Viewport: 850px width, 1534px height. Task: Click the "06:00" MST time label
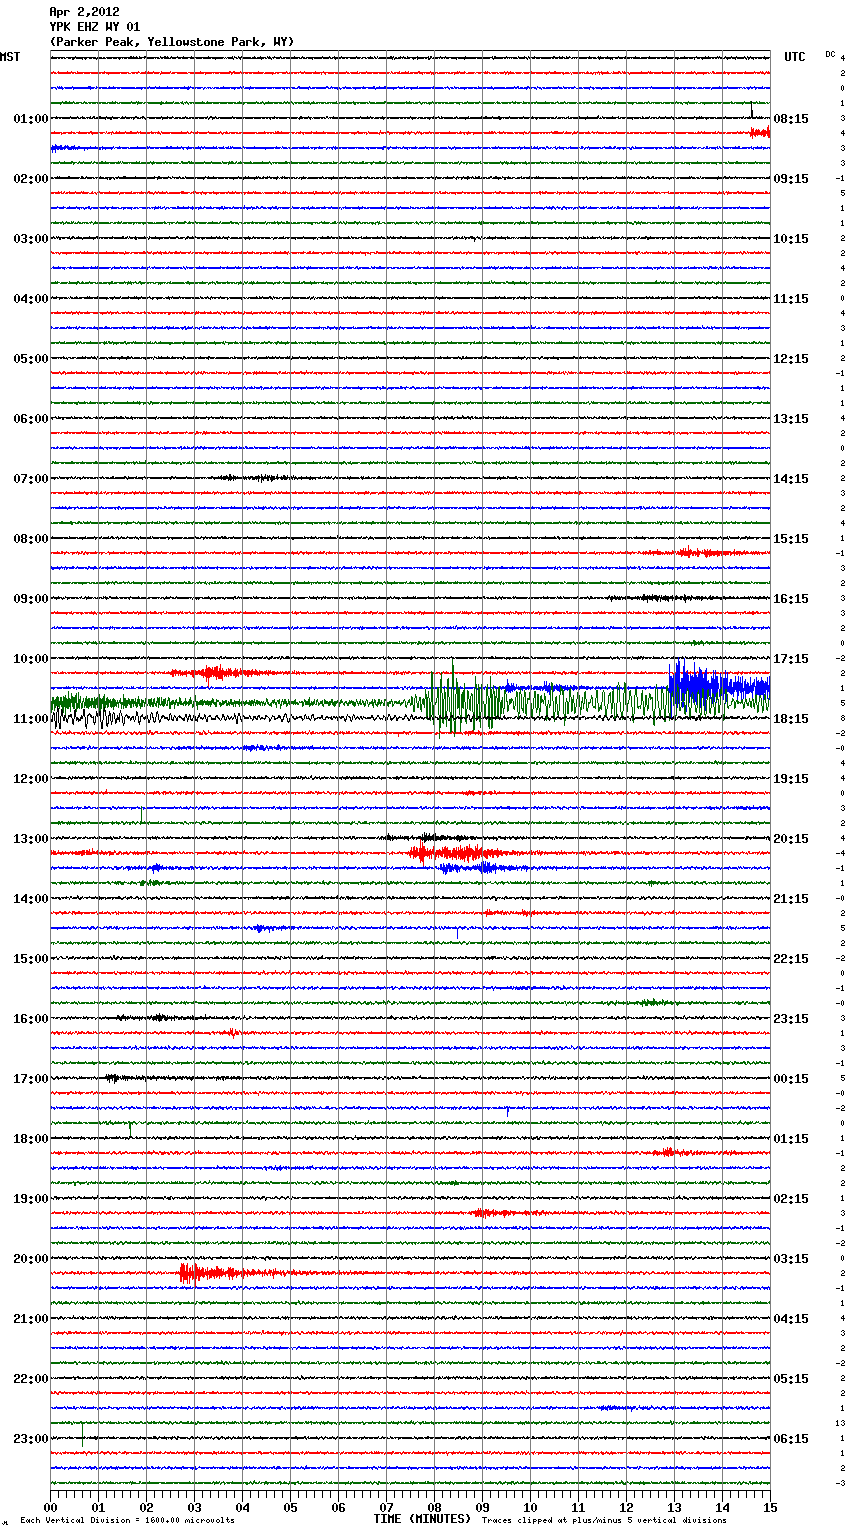point(31,419)
